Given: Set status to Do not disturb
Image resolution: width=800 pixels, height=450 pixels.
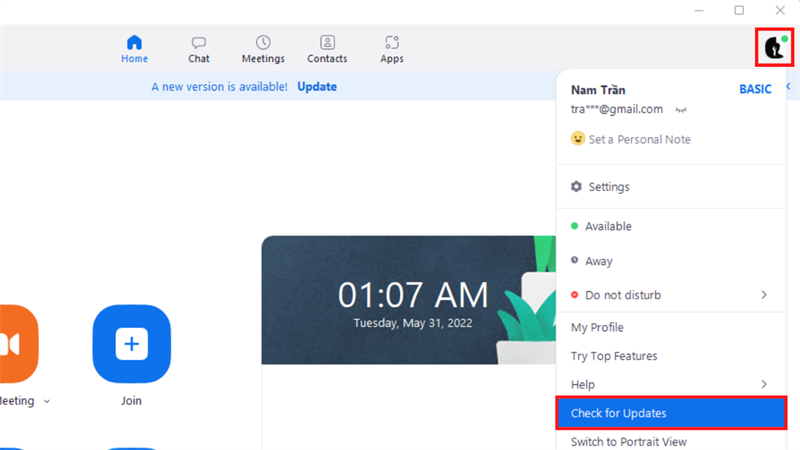Looking at the screenshot, I should (671, 295).
